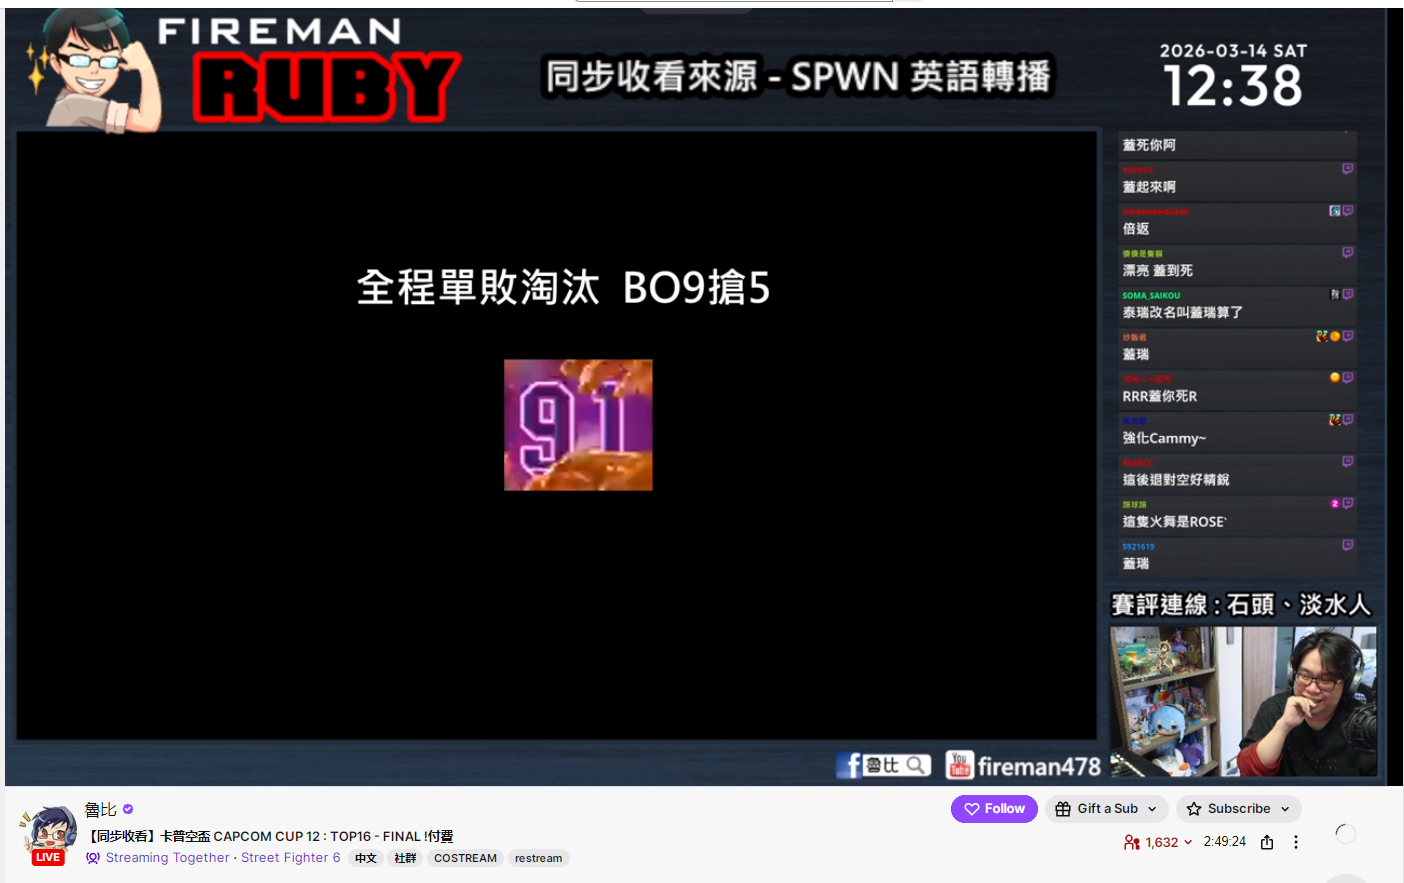Expand the 1,632 viewer count dropdown
1404x883 pixels.
click(1158, 842)
